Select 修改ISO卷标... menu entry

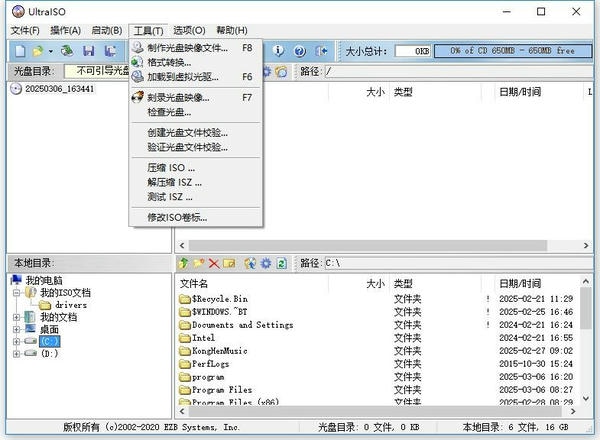coord(196,217)
